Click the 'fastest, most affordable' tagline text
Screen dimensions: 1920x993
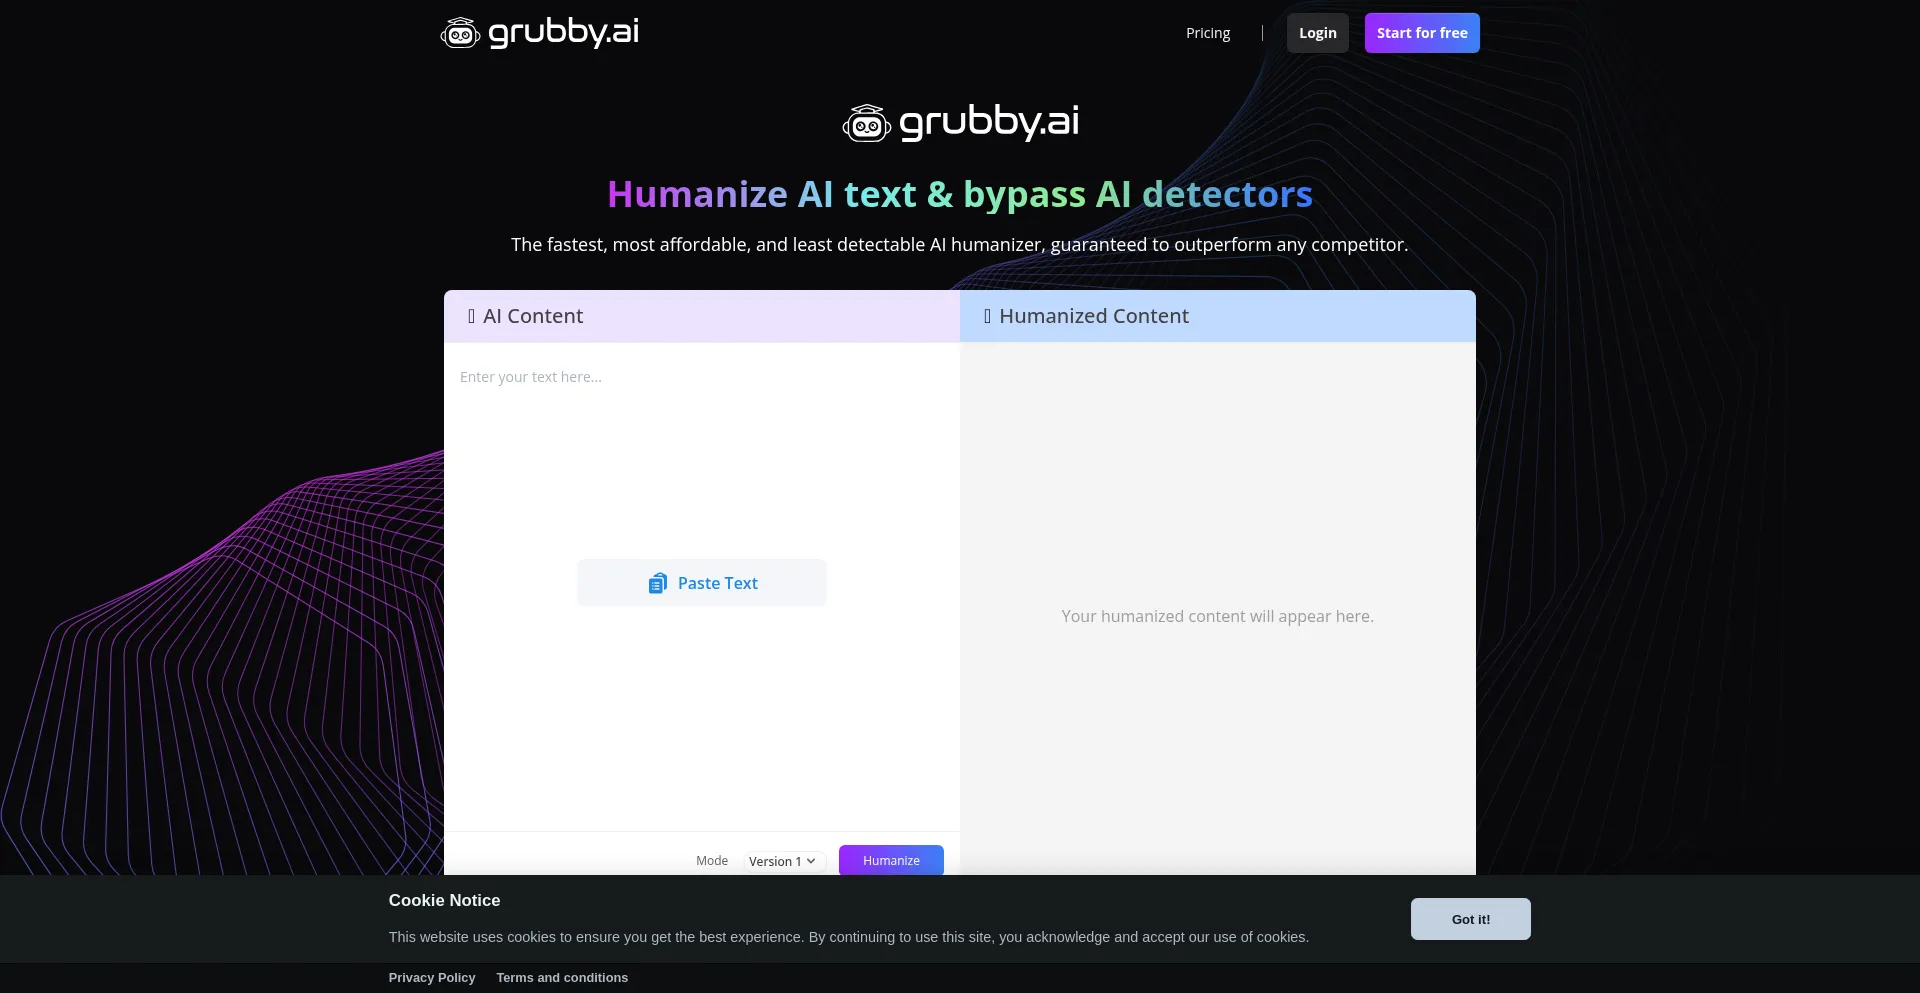960,245
